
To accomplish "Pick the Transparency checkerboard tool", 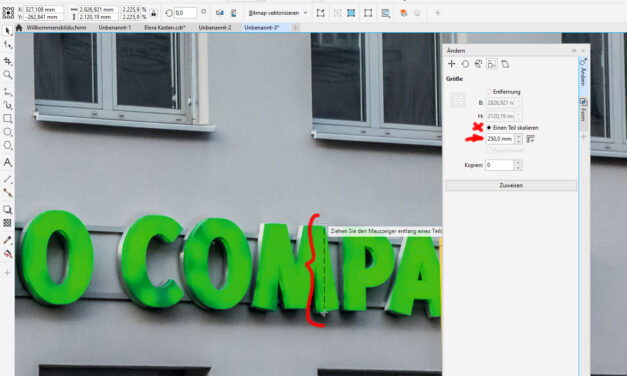I will point(8,223).
